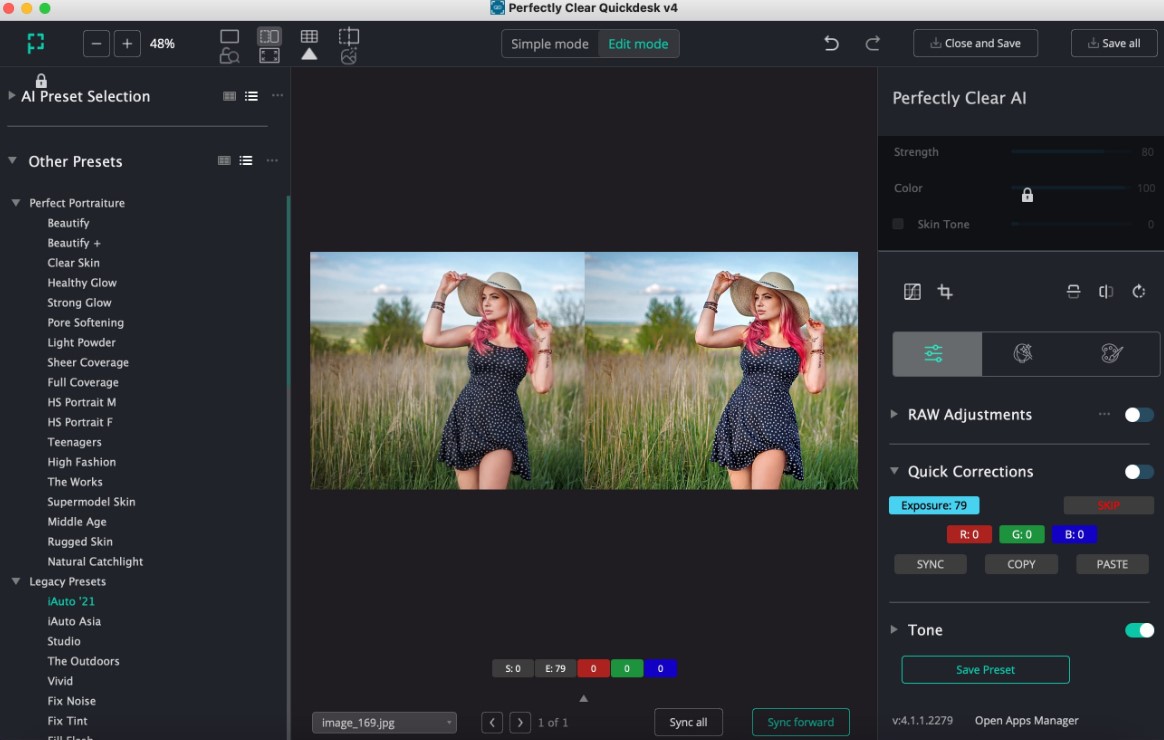Switch to split side-by-side view icon
Image resolution: width=1164 pixels, height=740 pixels.
[x=269, y=36]
